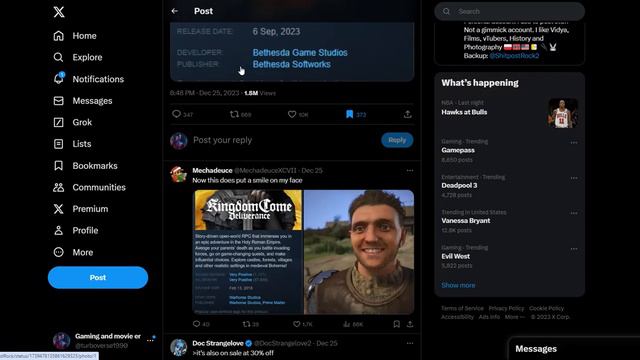The image size is (640, 360).
Task: Open account switcher ellipsis menu
Action: click(150, 340)
